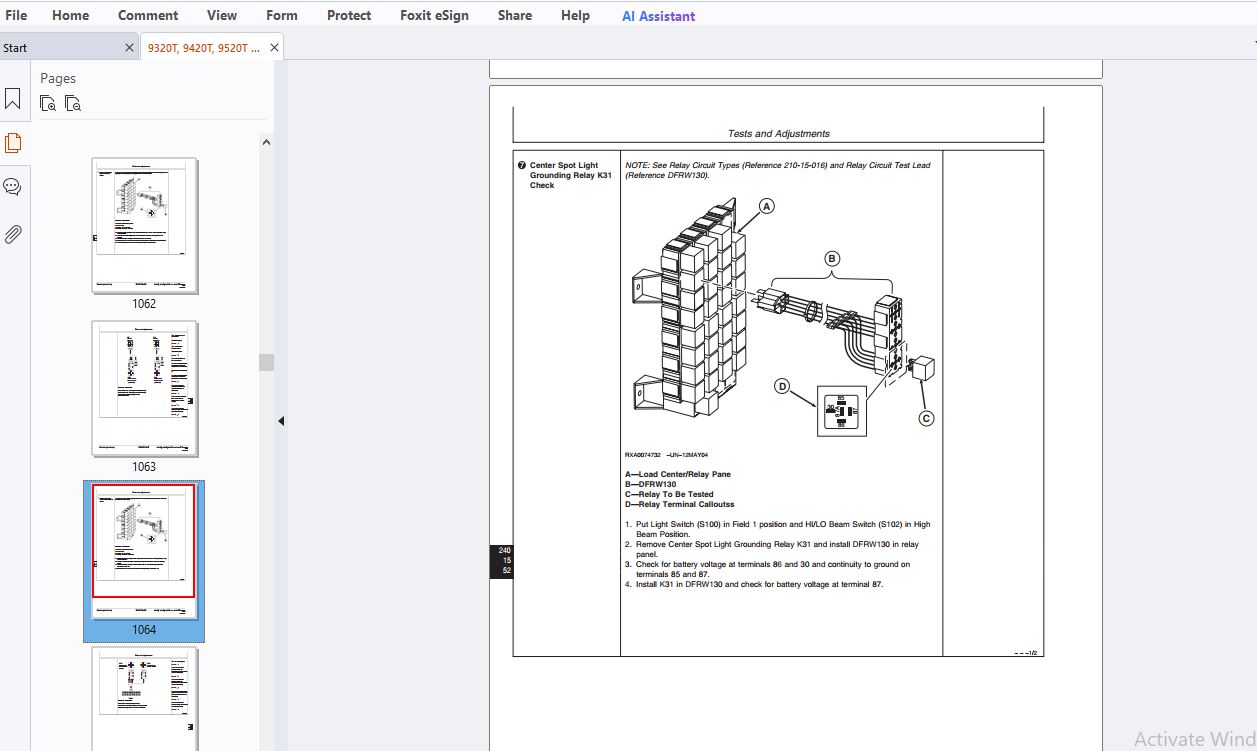Click legend line D—Relay Terminal Callouts
Viewport: 1257px width, 751px height.
pyautogui.click(x=679, y=504)
